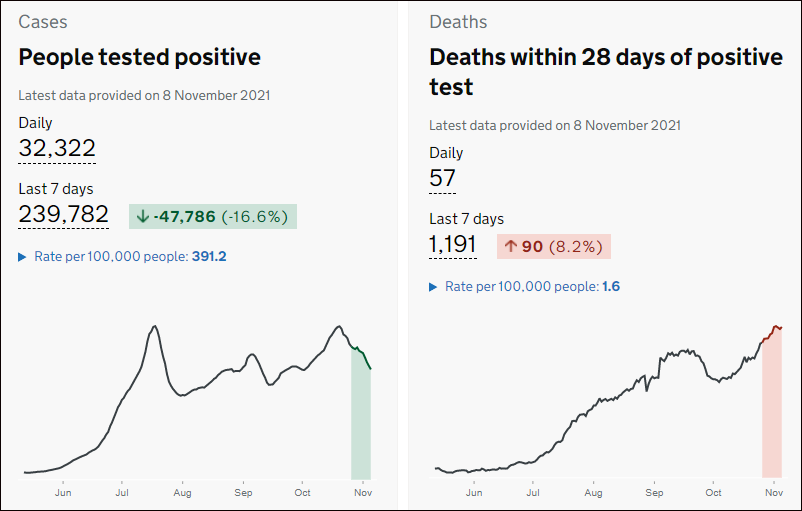The height and width of the screenshot is (511, 802).
Task: Click the red shaded area in deaths chart
Action: pos(771,420)
